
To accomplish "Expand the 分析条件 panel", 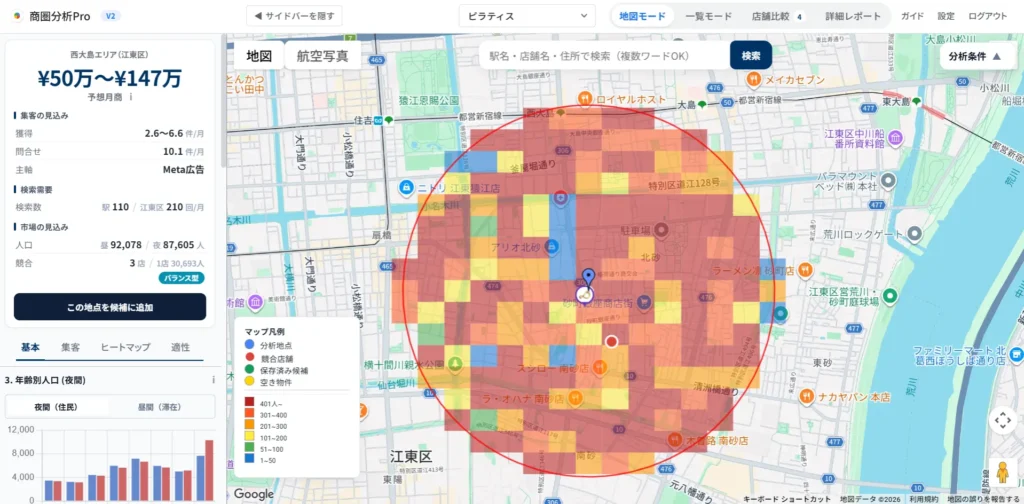I will click(976, 57).
